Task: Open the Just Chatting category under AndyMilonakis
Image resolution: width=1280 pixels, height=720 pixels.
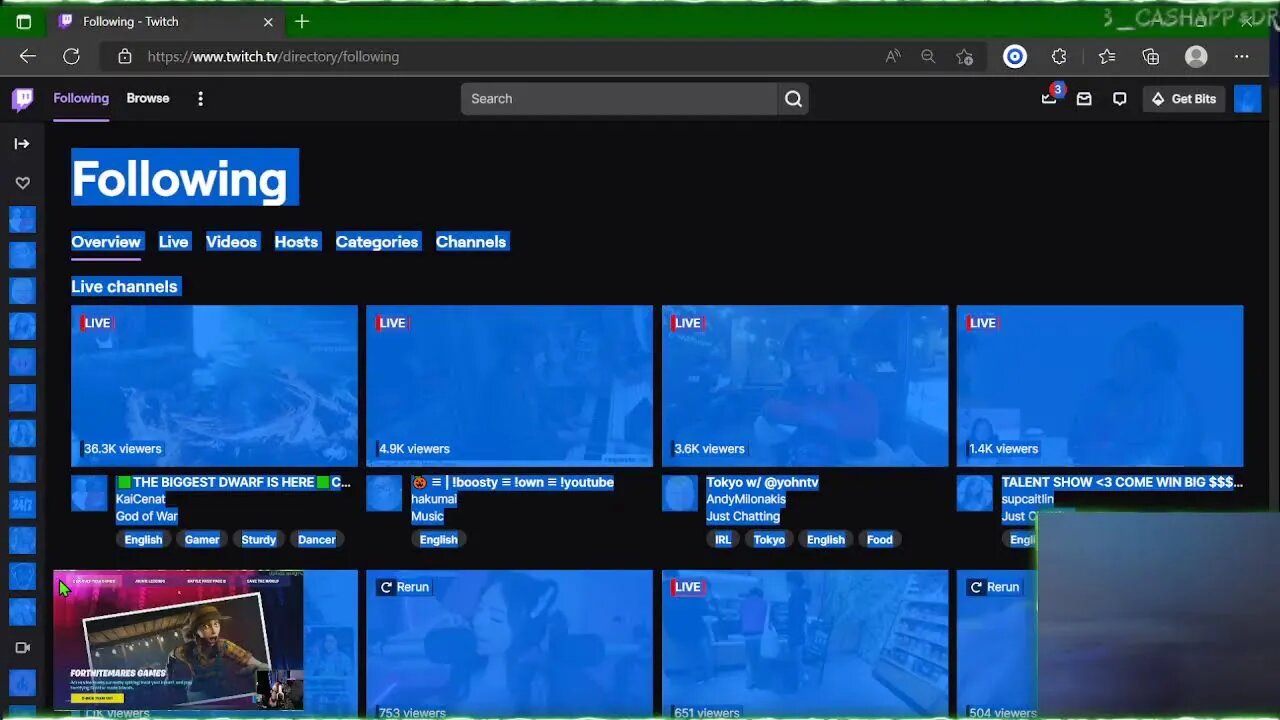Action: [x=743, y=516]
